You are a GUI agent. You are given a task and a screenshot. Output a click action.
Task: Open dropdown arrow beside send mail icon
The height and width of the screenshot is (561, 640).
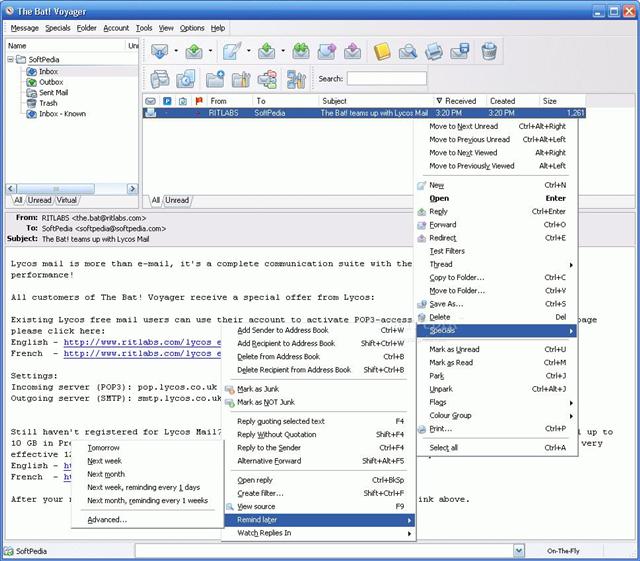211,51
